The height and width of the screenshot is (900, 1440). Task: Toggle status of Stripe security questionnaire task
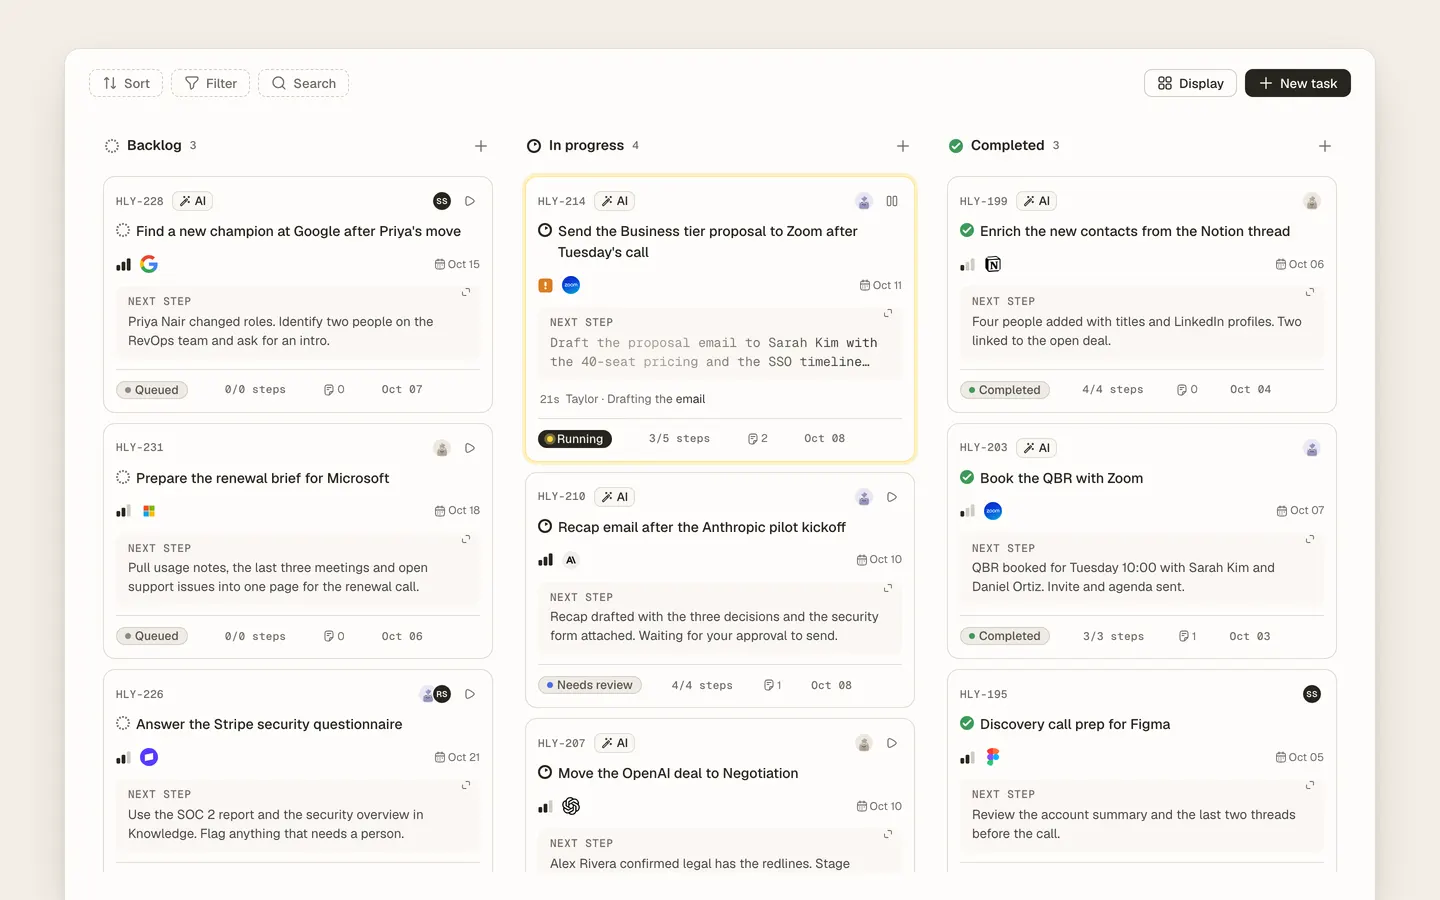click(123, 724)
